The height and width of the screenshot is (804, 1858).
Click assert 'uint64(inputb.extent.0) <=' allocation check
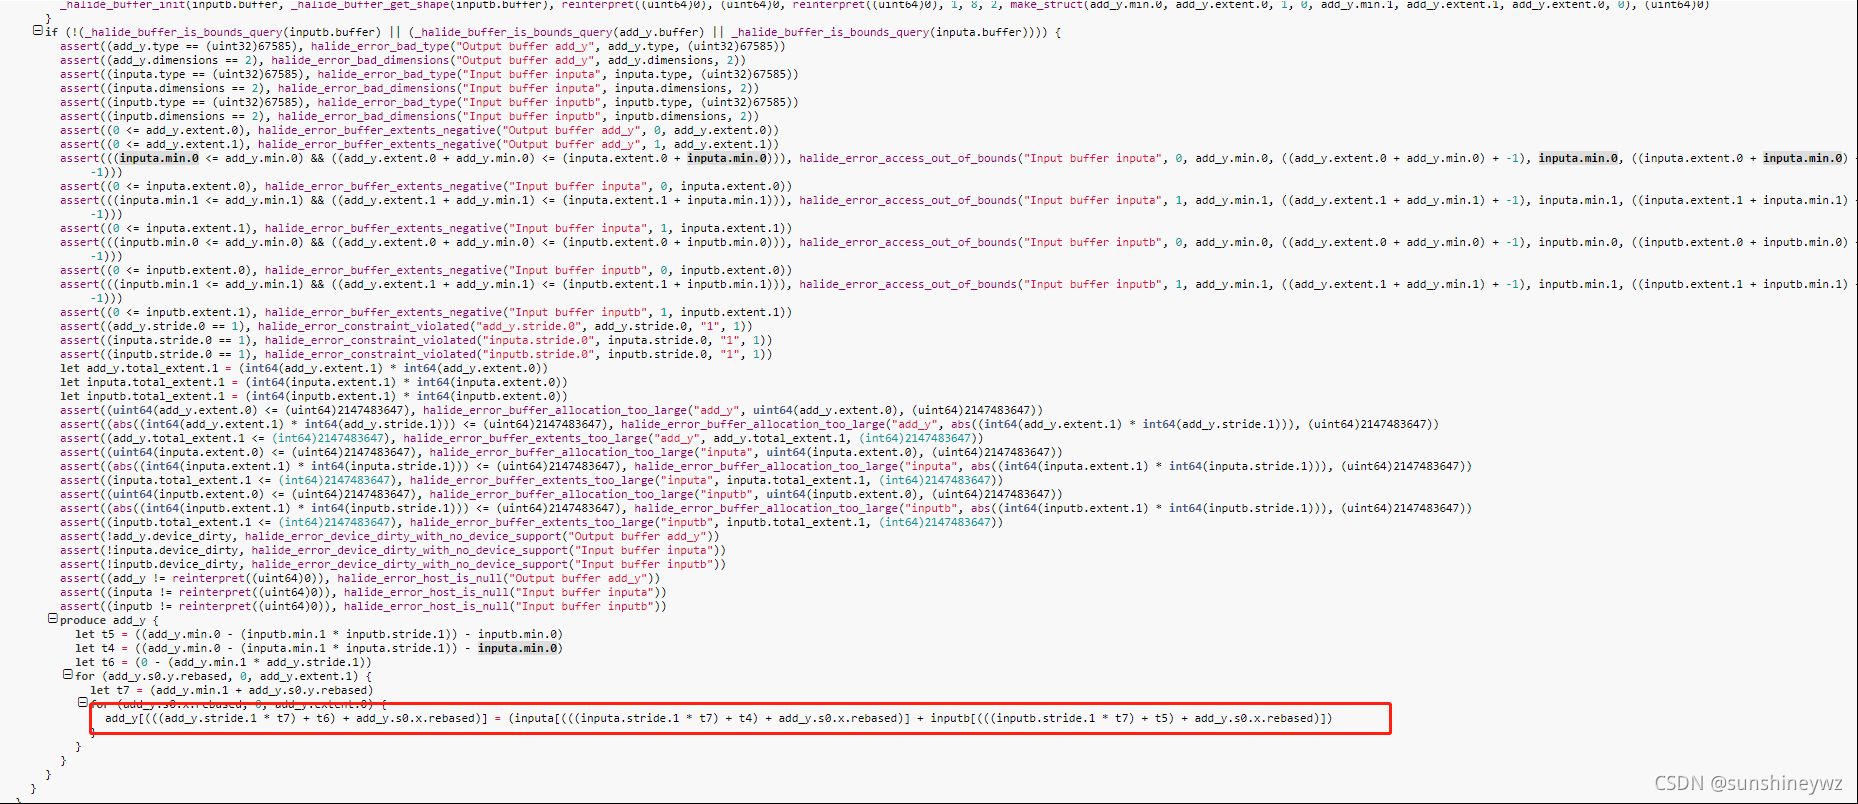pos(561,494)
